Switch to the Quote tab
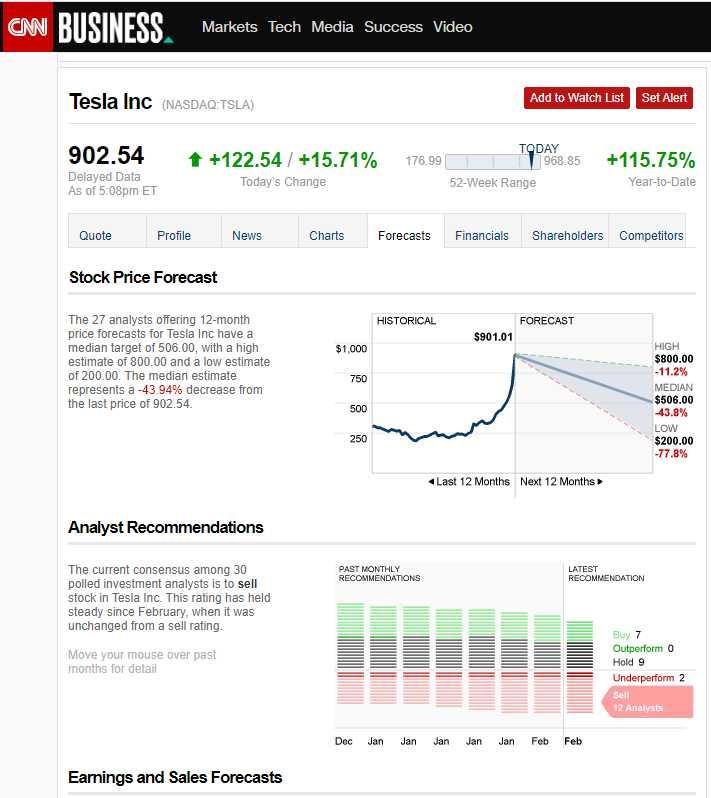Viewport: 711px width, 798px height. 96,236
